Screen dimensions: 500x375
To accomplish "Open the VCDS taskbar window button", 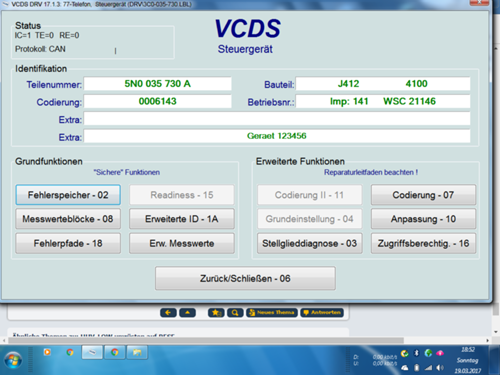I will pyautogui.click(x=92, y=353).
